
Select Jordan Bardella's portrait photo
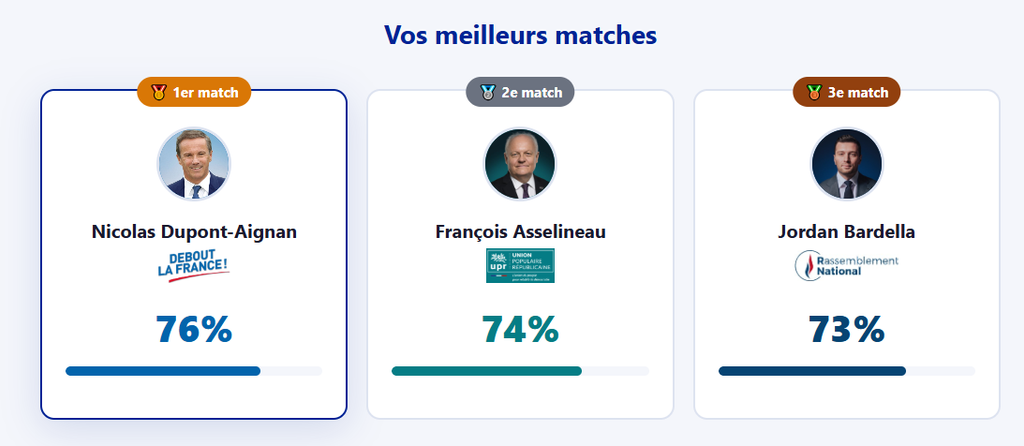tap(846, 164)
